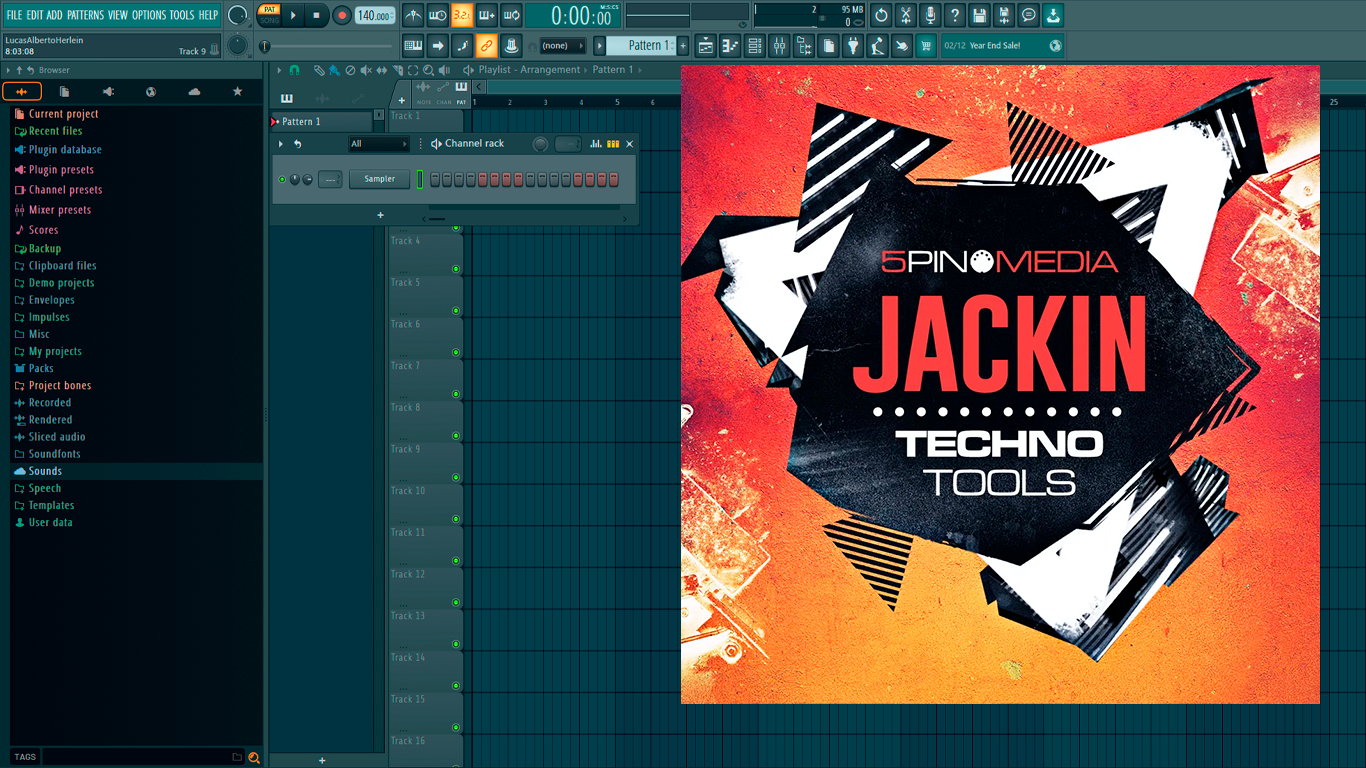Screen dimensions: 1366x768
Task: Open the Browser/plugin picker tree icon
Action: [804, 45]
